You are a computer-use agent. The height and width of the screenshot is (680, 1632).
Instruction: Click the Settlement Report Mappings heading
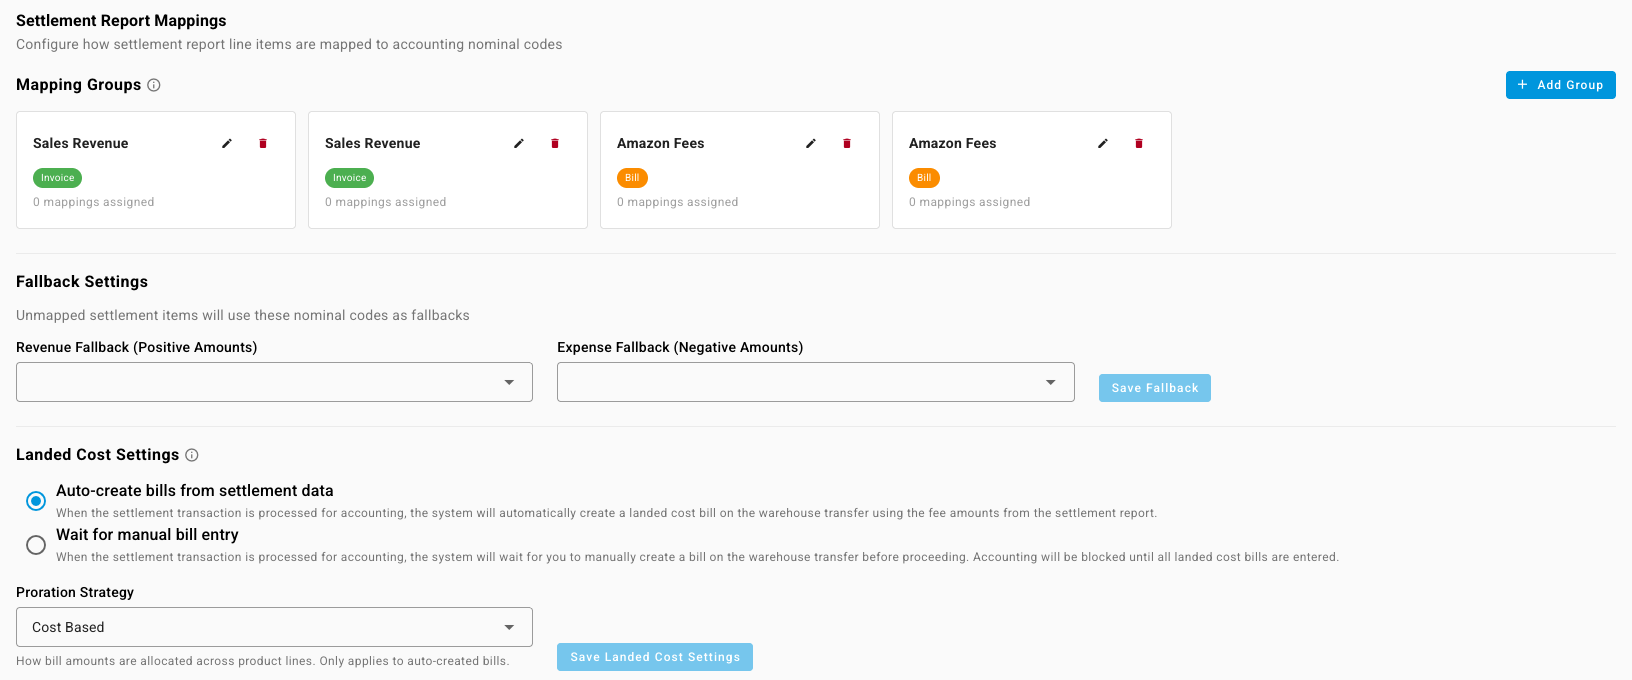click(121, 20)
